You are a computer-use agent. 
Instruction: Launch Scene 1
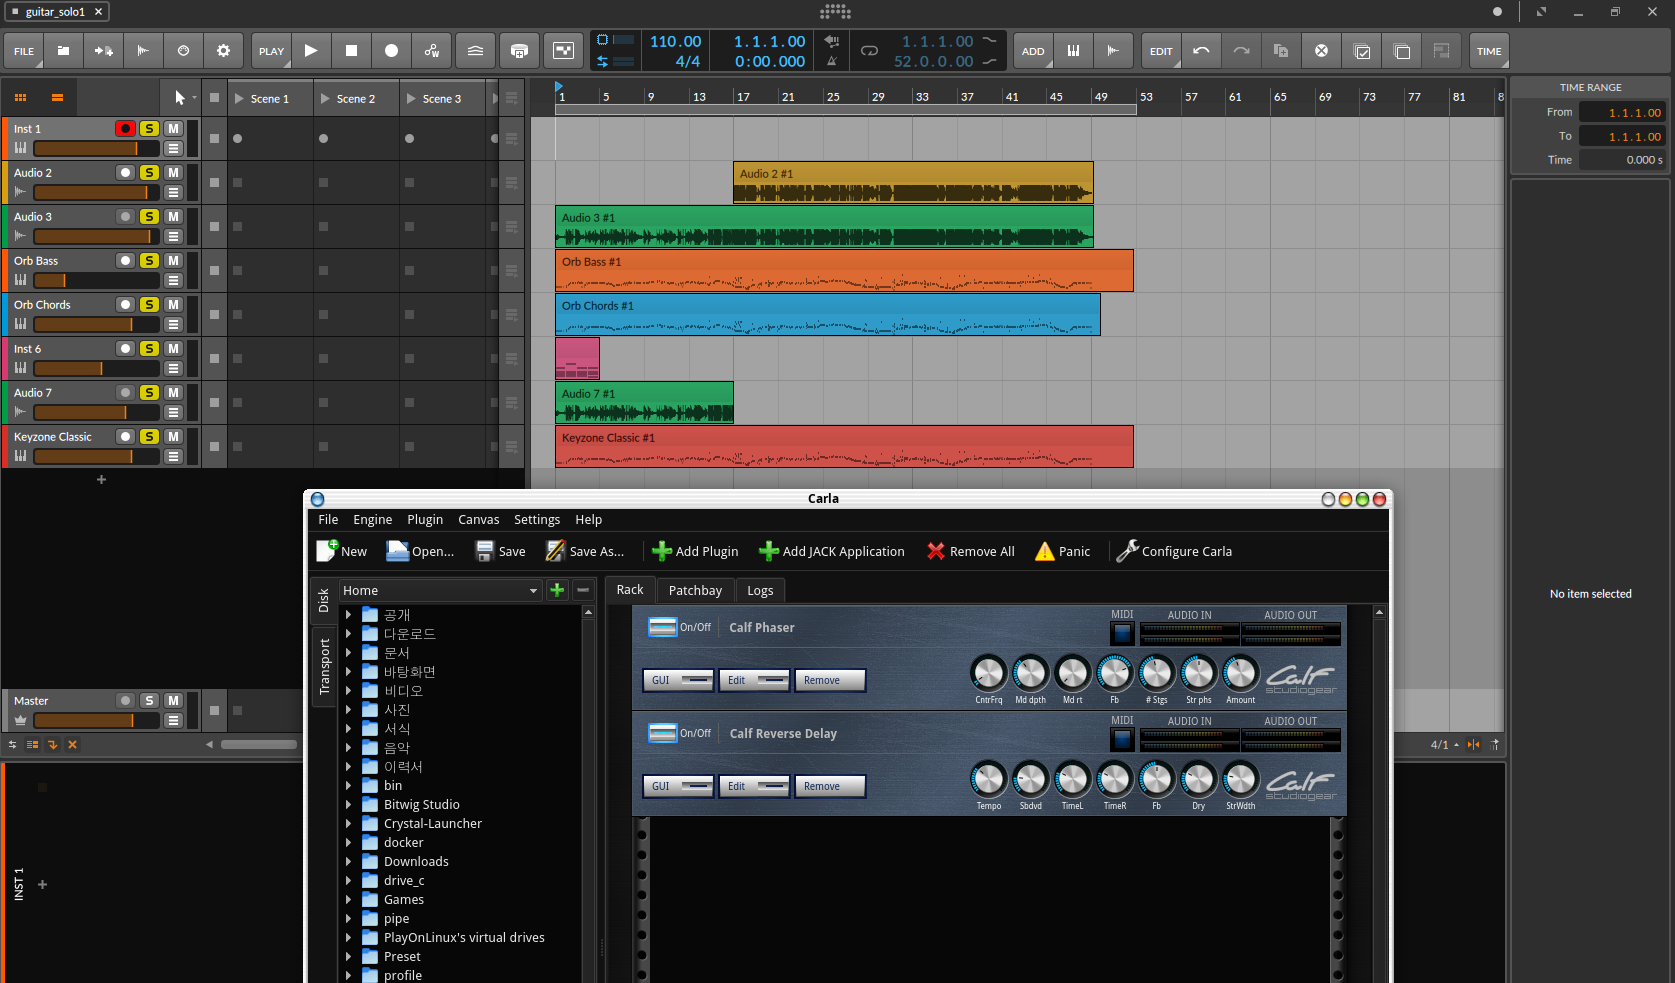point(240,99)
